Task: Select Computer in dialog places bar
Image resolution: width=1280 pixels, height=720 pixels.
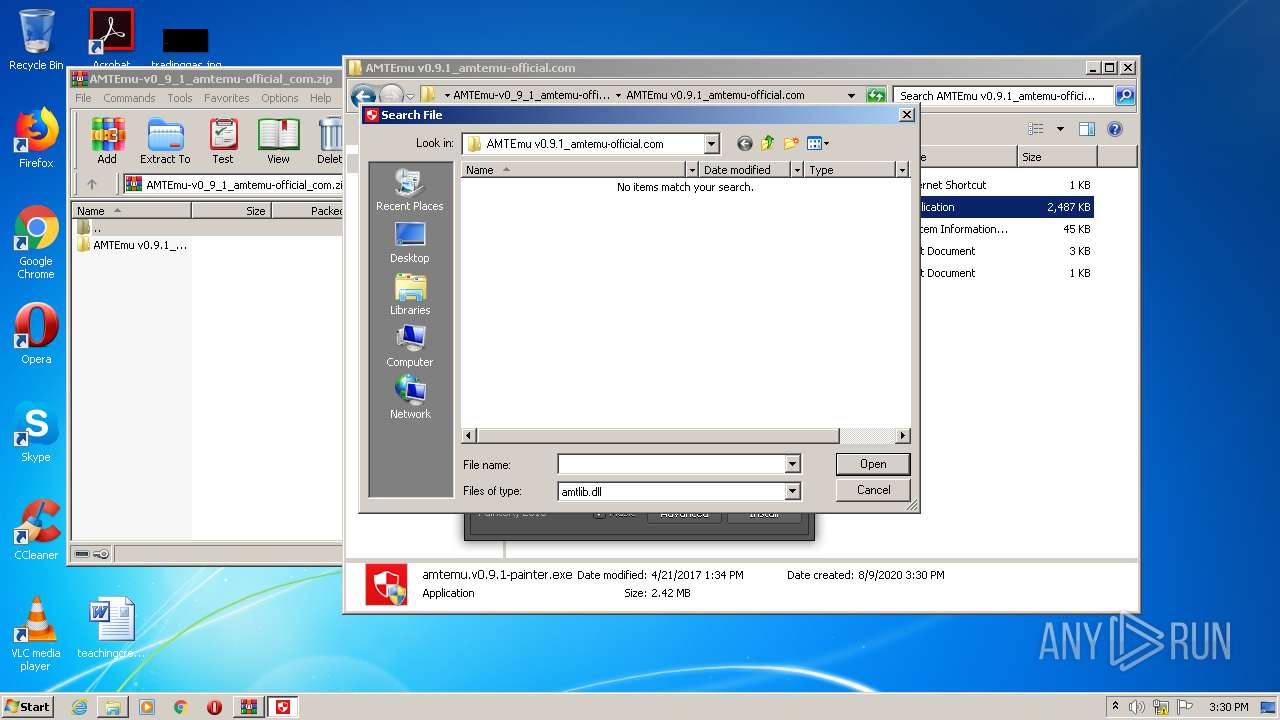Action: point(410,346)
